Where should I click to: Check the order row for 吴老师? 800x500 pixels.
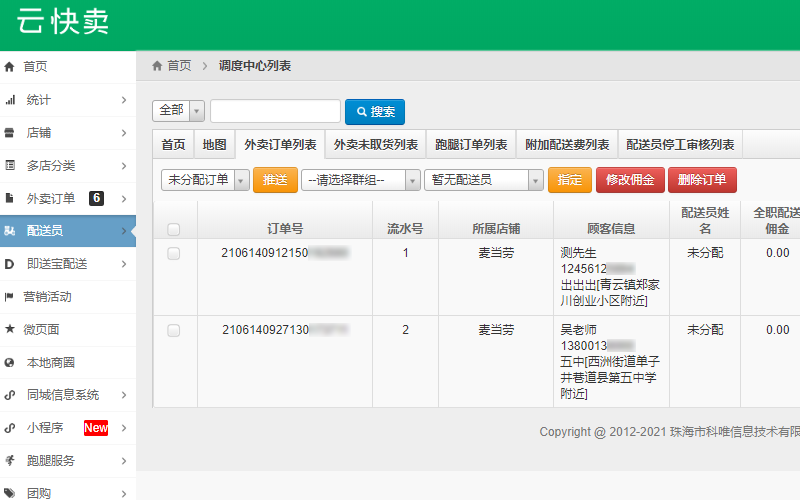[173, 331]
